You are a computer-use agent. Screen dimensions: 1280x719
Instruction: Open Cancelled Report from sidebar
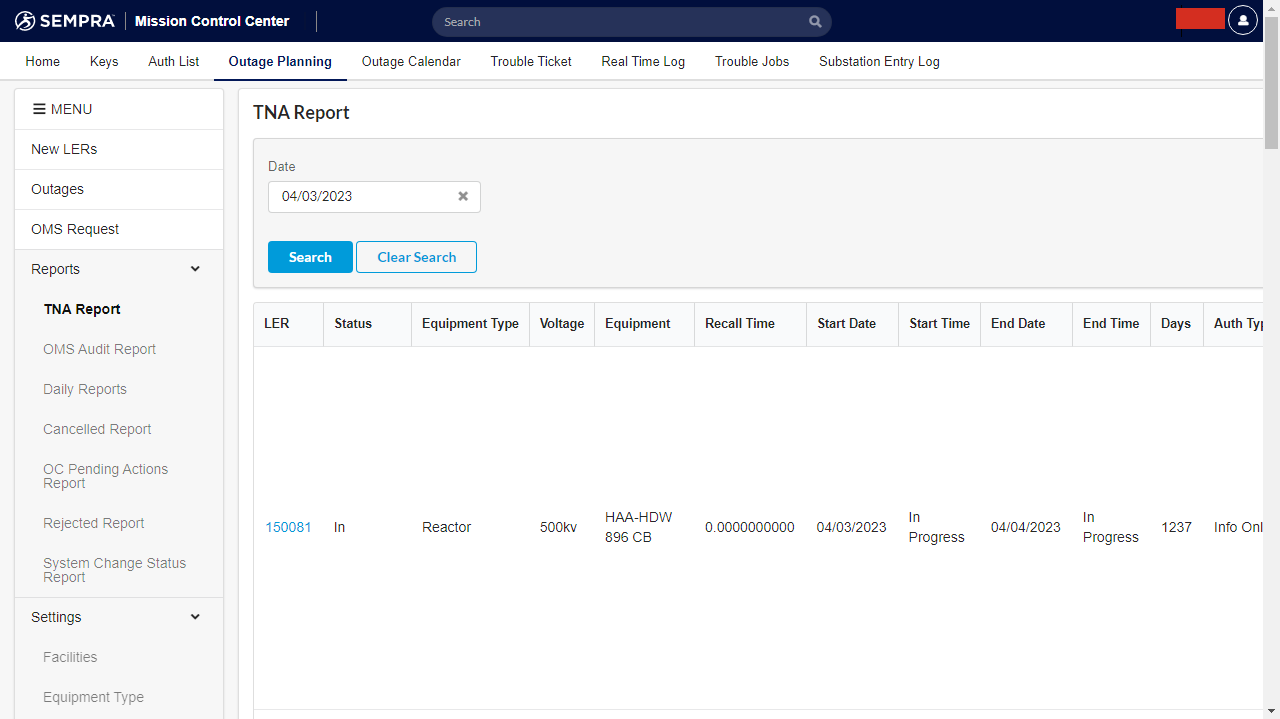(x=97, y=429)
